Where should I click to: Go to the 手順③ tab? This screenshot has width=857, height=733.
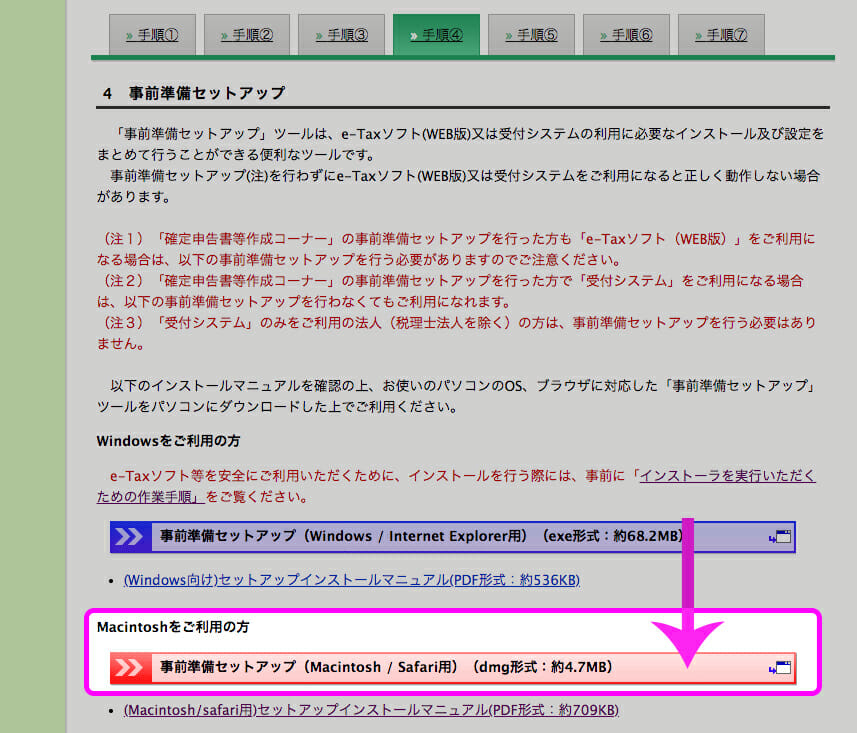(342, 35)
